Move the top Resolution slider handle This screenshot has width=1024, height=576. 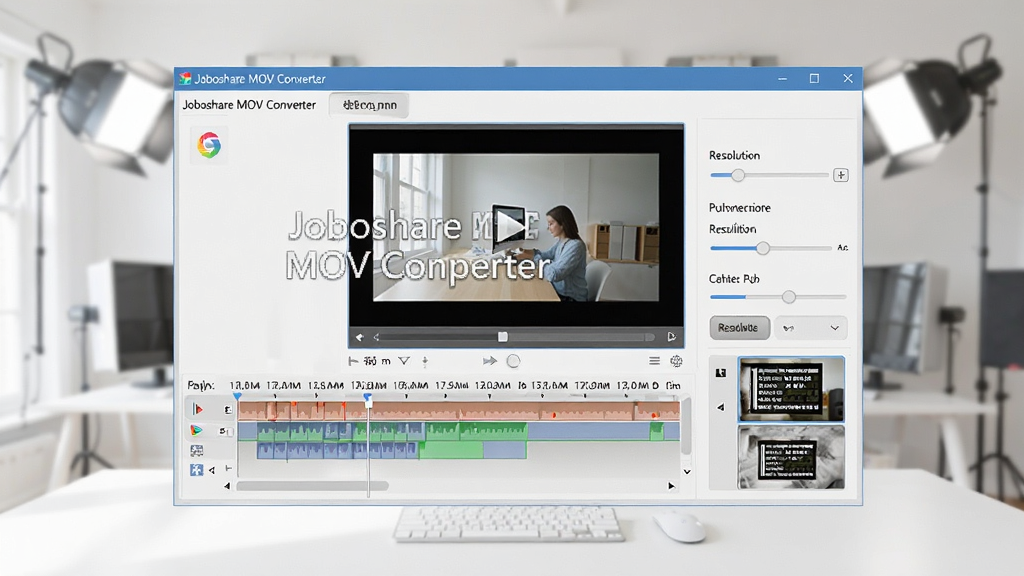click(x=737, y=175)
